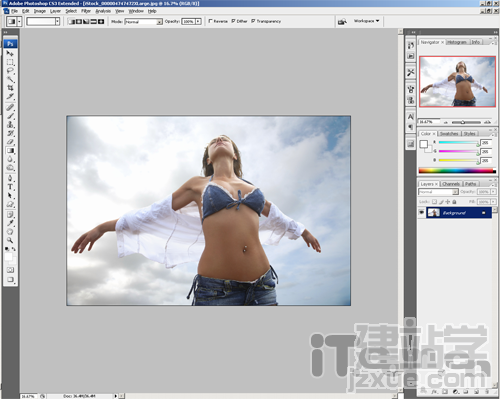Select the Lasso tool
The height and width of the screenshot is (399, 500).
10,71
